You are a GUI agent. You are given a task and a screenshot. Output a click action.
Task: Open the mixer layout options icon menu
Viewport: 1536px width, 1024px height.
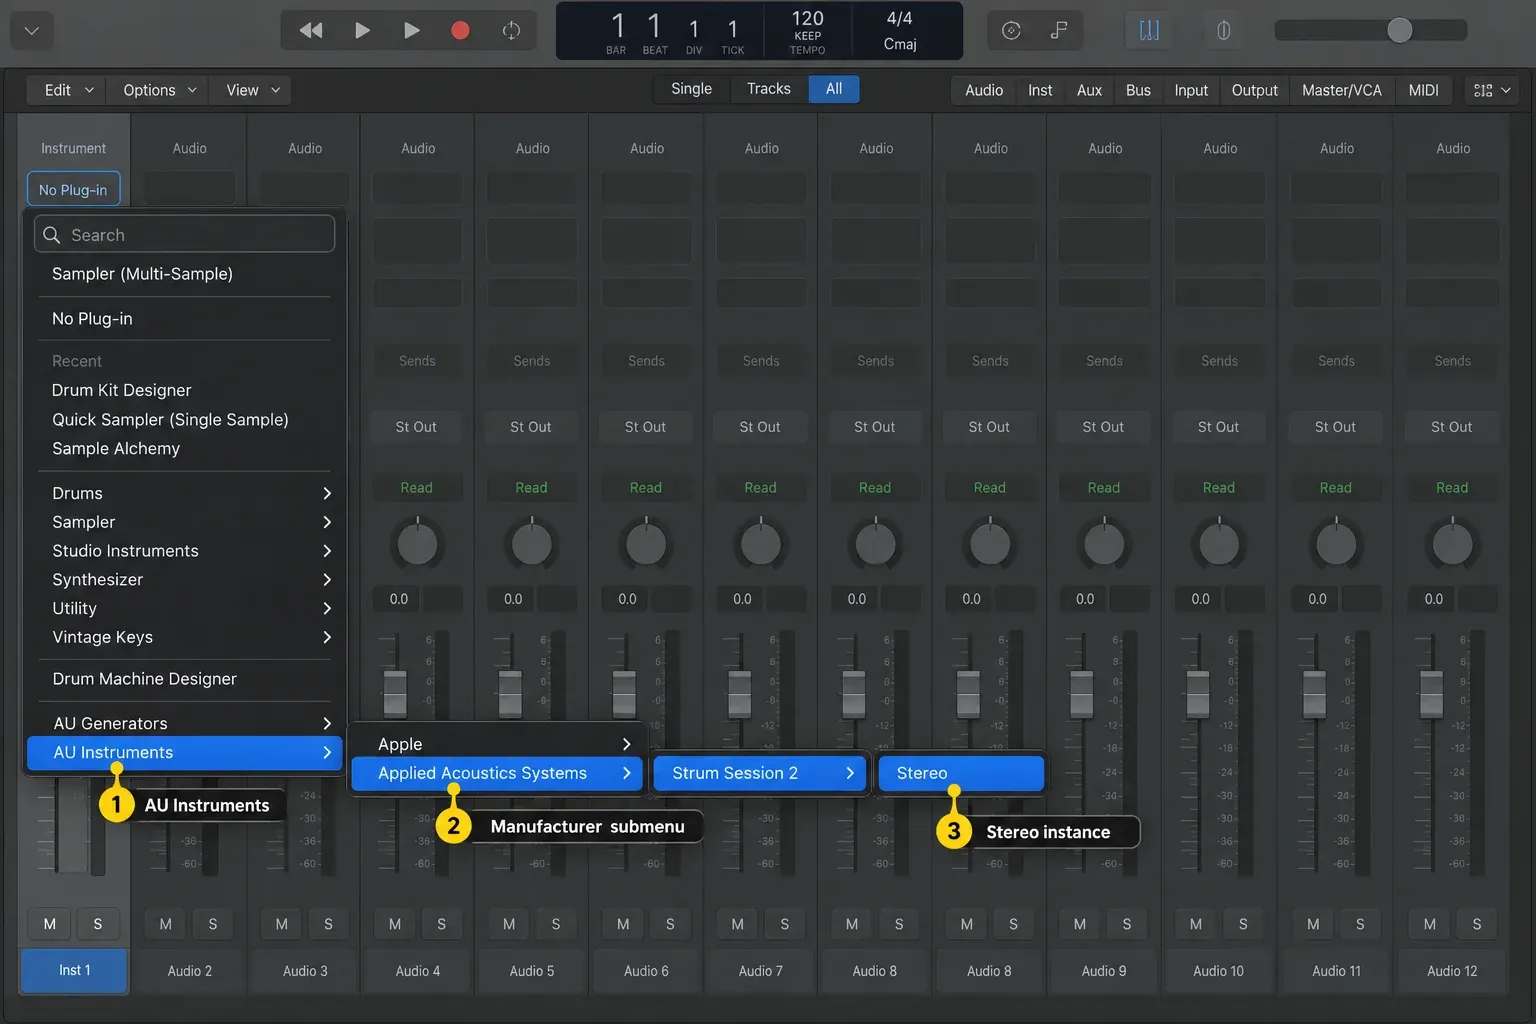(x=1492, y=90)
